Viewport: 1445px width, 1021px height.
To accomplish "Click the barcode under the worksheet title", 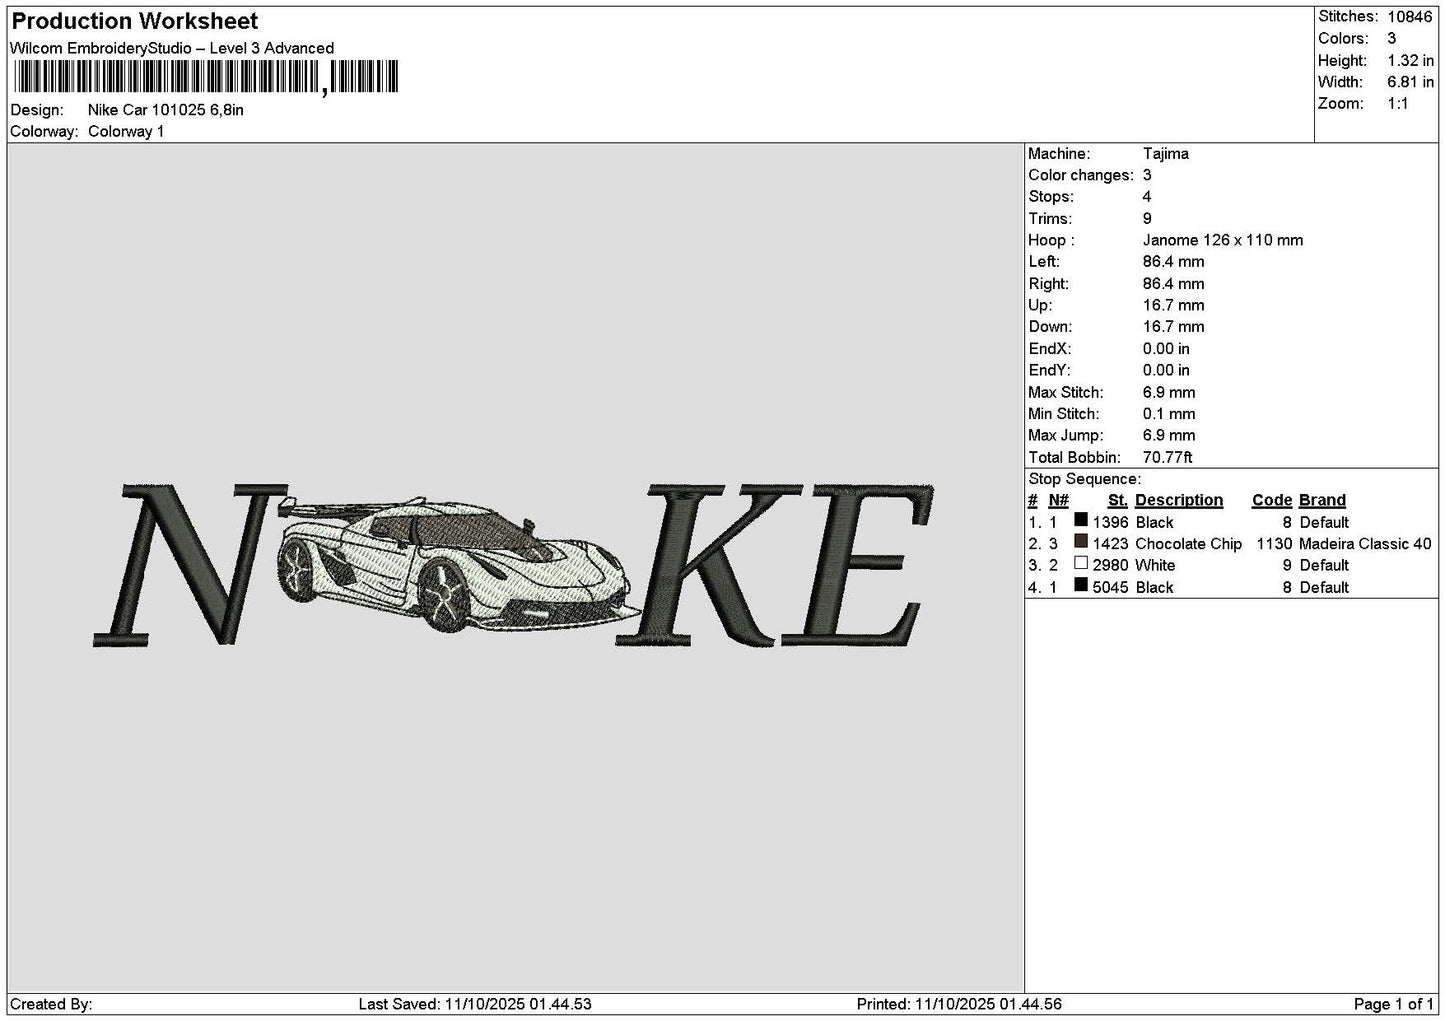I will (206, 77).
